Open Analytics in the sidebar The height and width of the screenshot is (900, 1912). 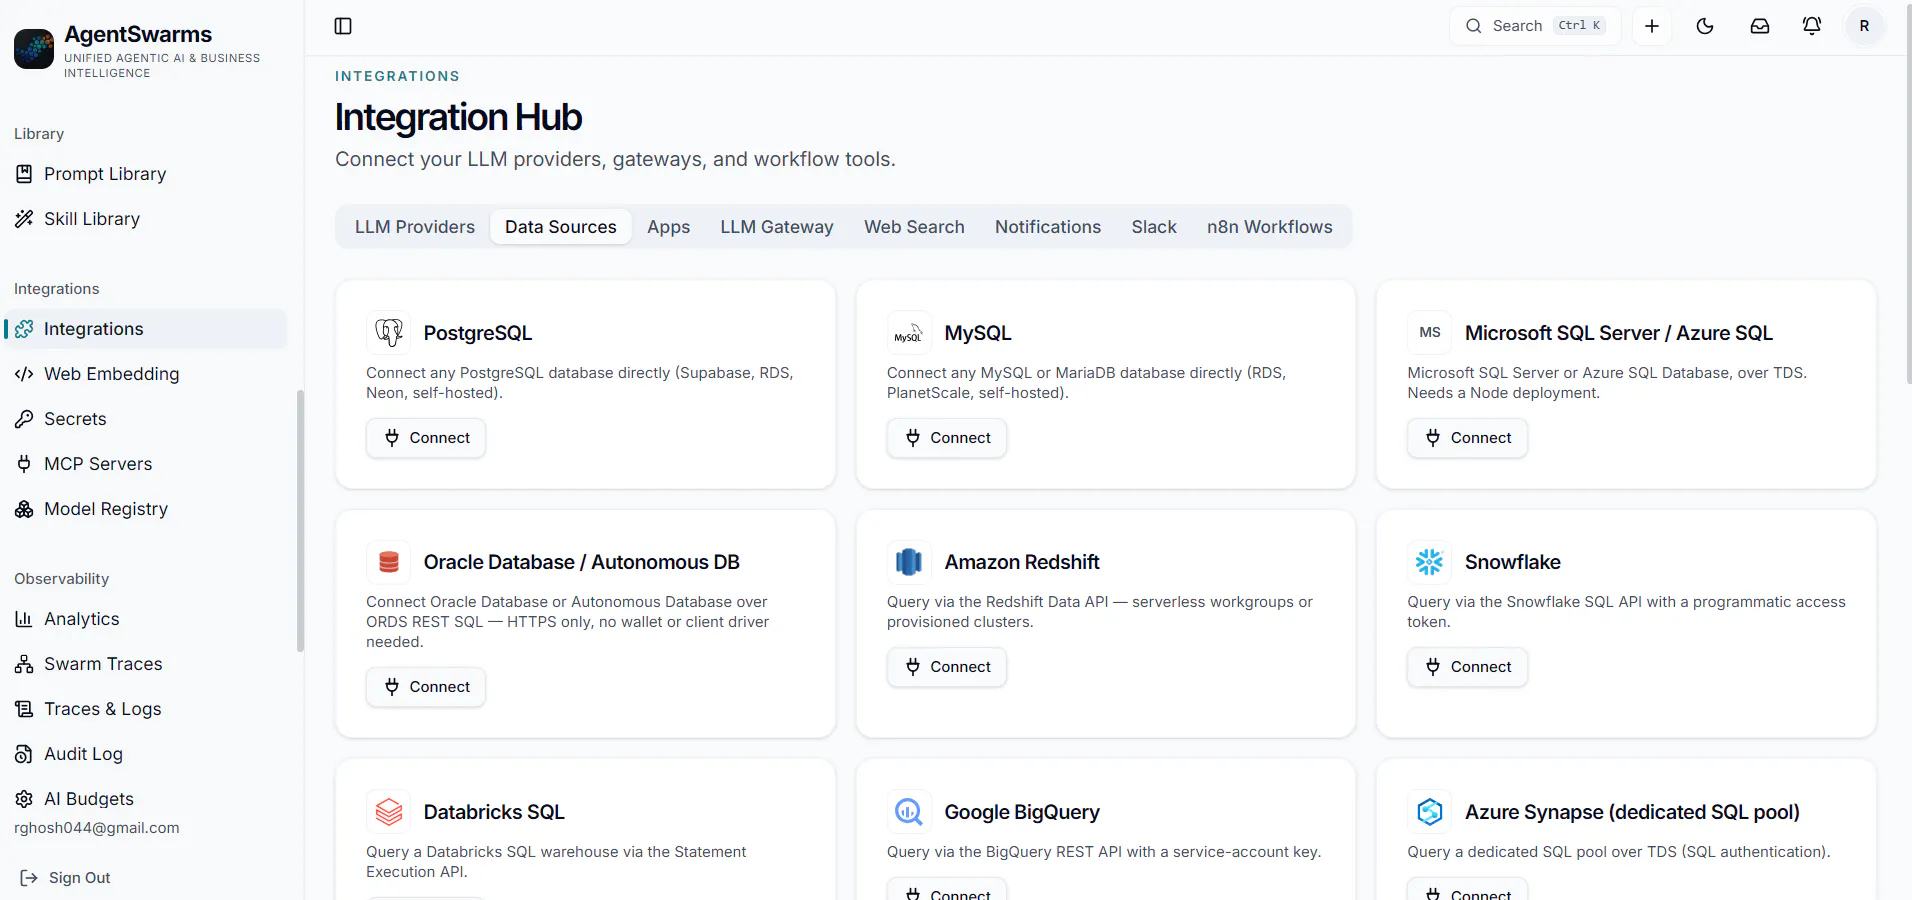click(x=146, y=619)
